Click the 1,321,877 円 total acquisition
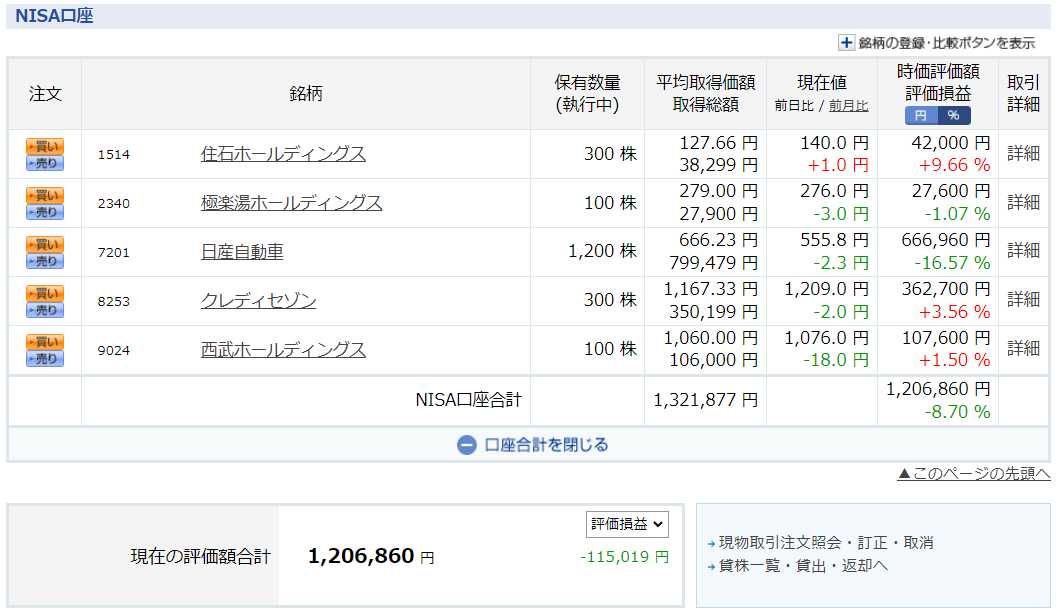The image size is (1059, 613). 706,400
